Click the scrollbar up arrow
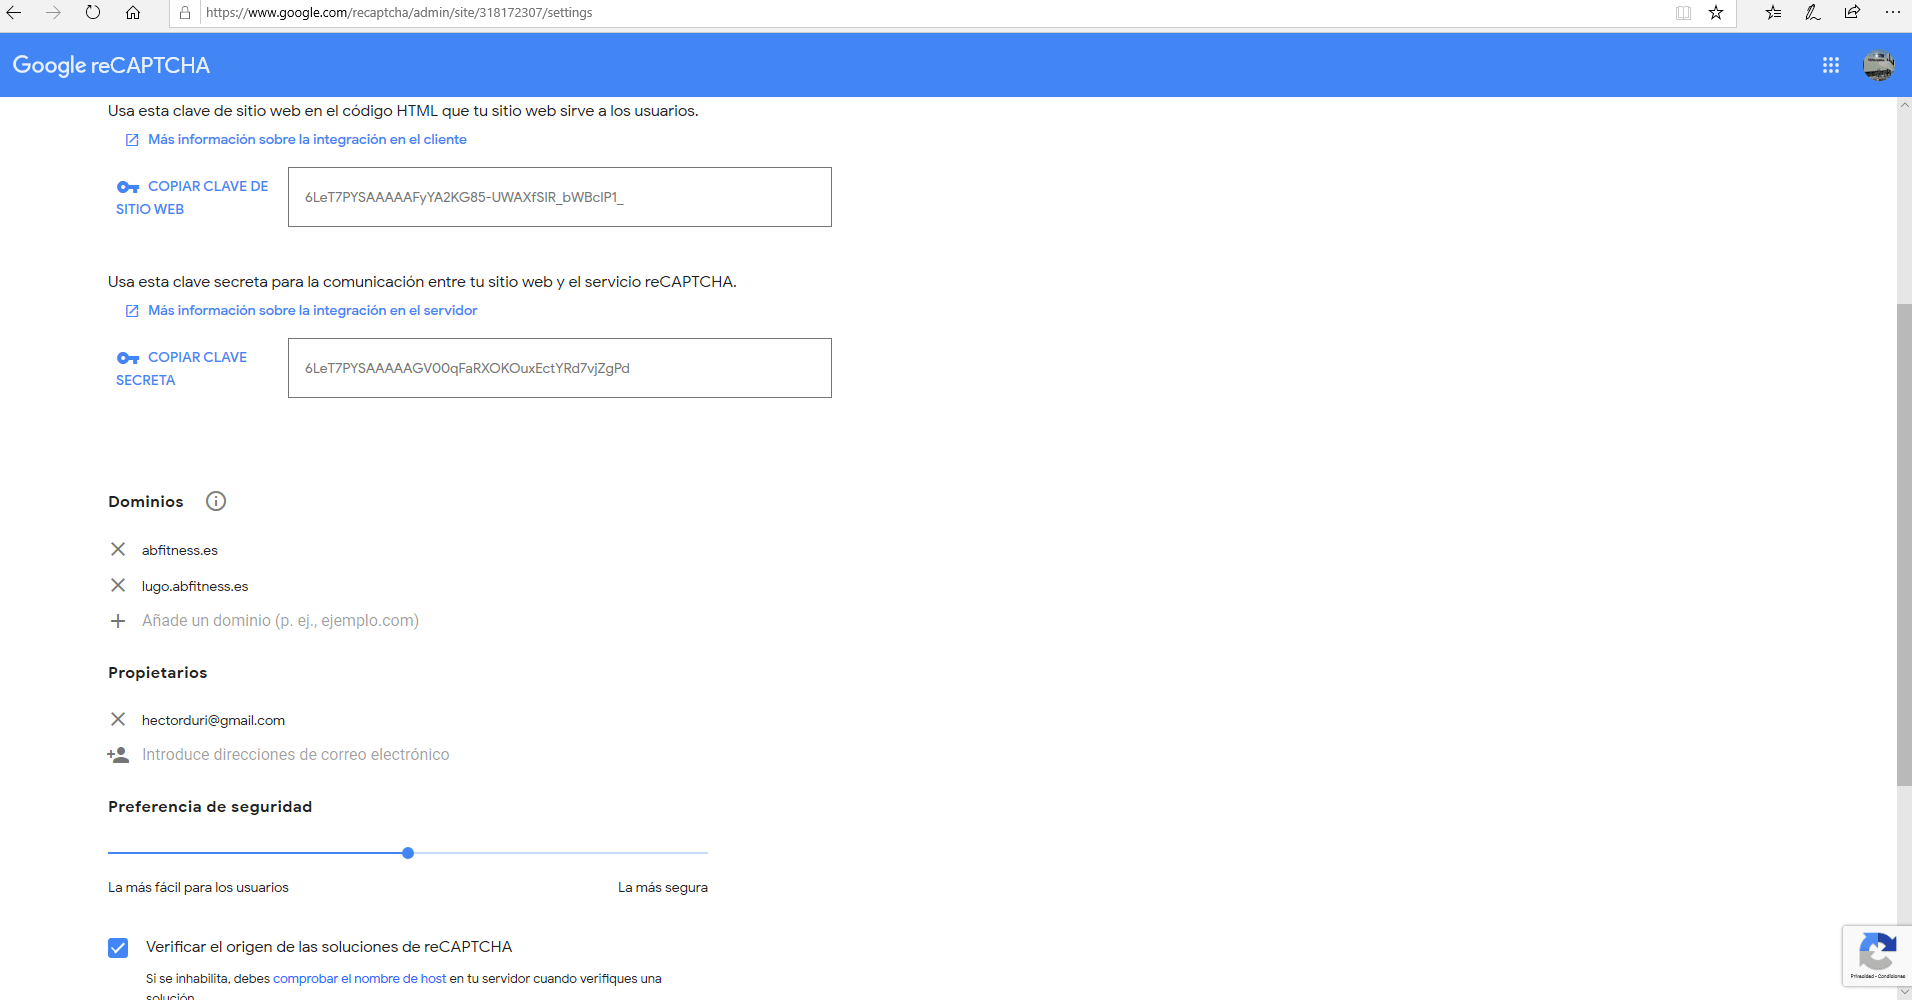 click(1904, 105)
